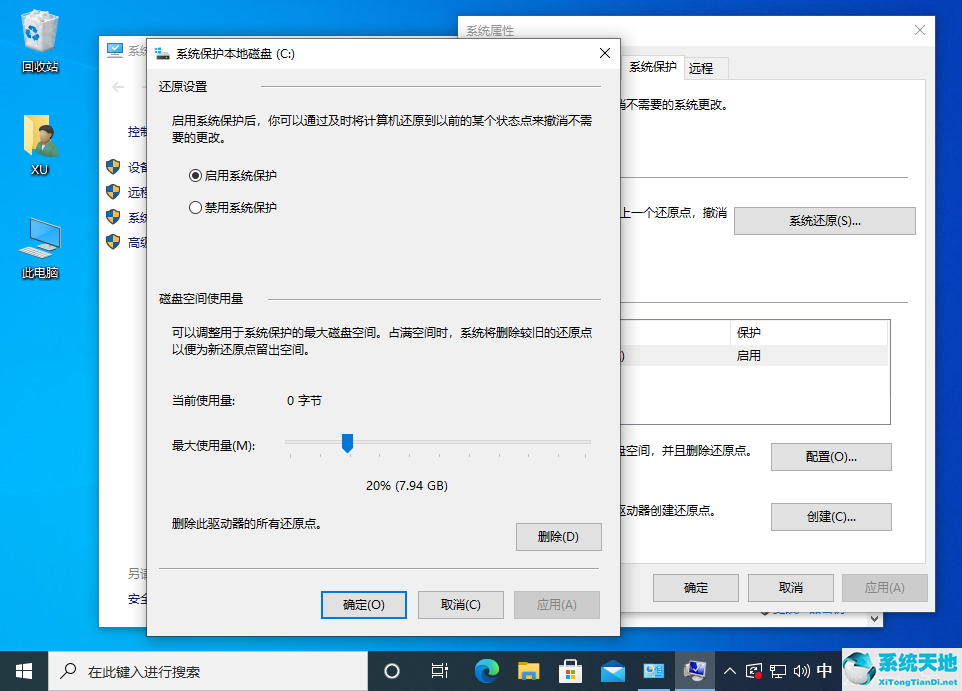Click 配置(O)... button in System Properties
Screen dimensions: 962x691
tap(831, 457)
